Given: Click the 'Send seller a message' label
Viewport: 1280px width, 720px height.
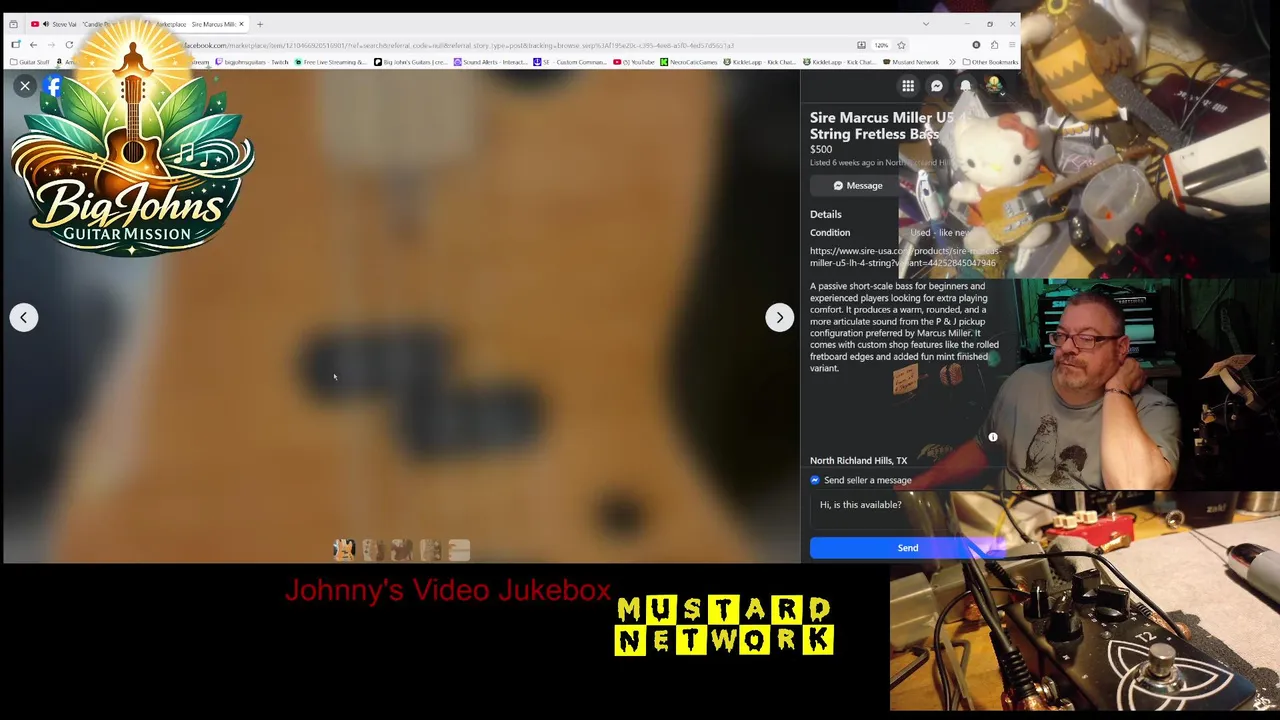Looking at the screenshot, I should (x=868, y=480).
